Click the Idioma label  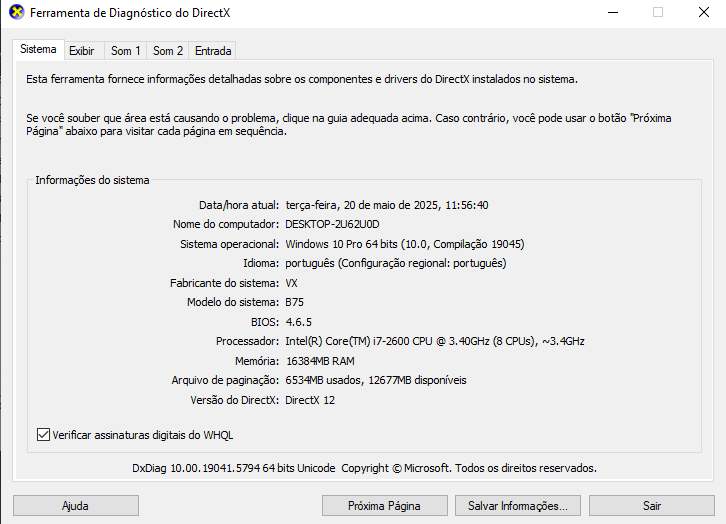pyautogui.click(x=261, y=263)
